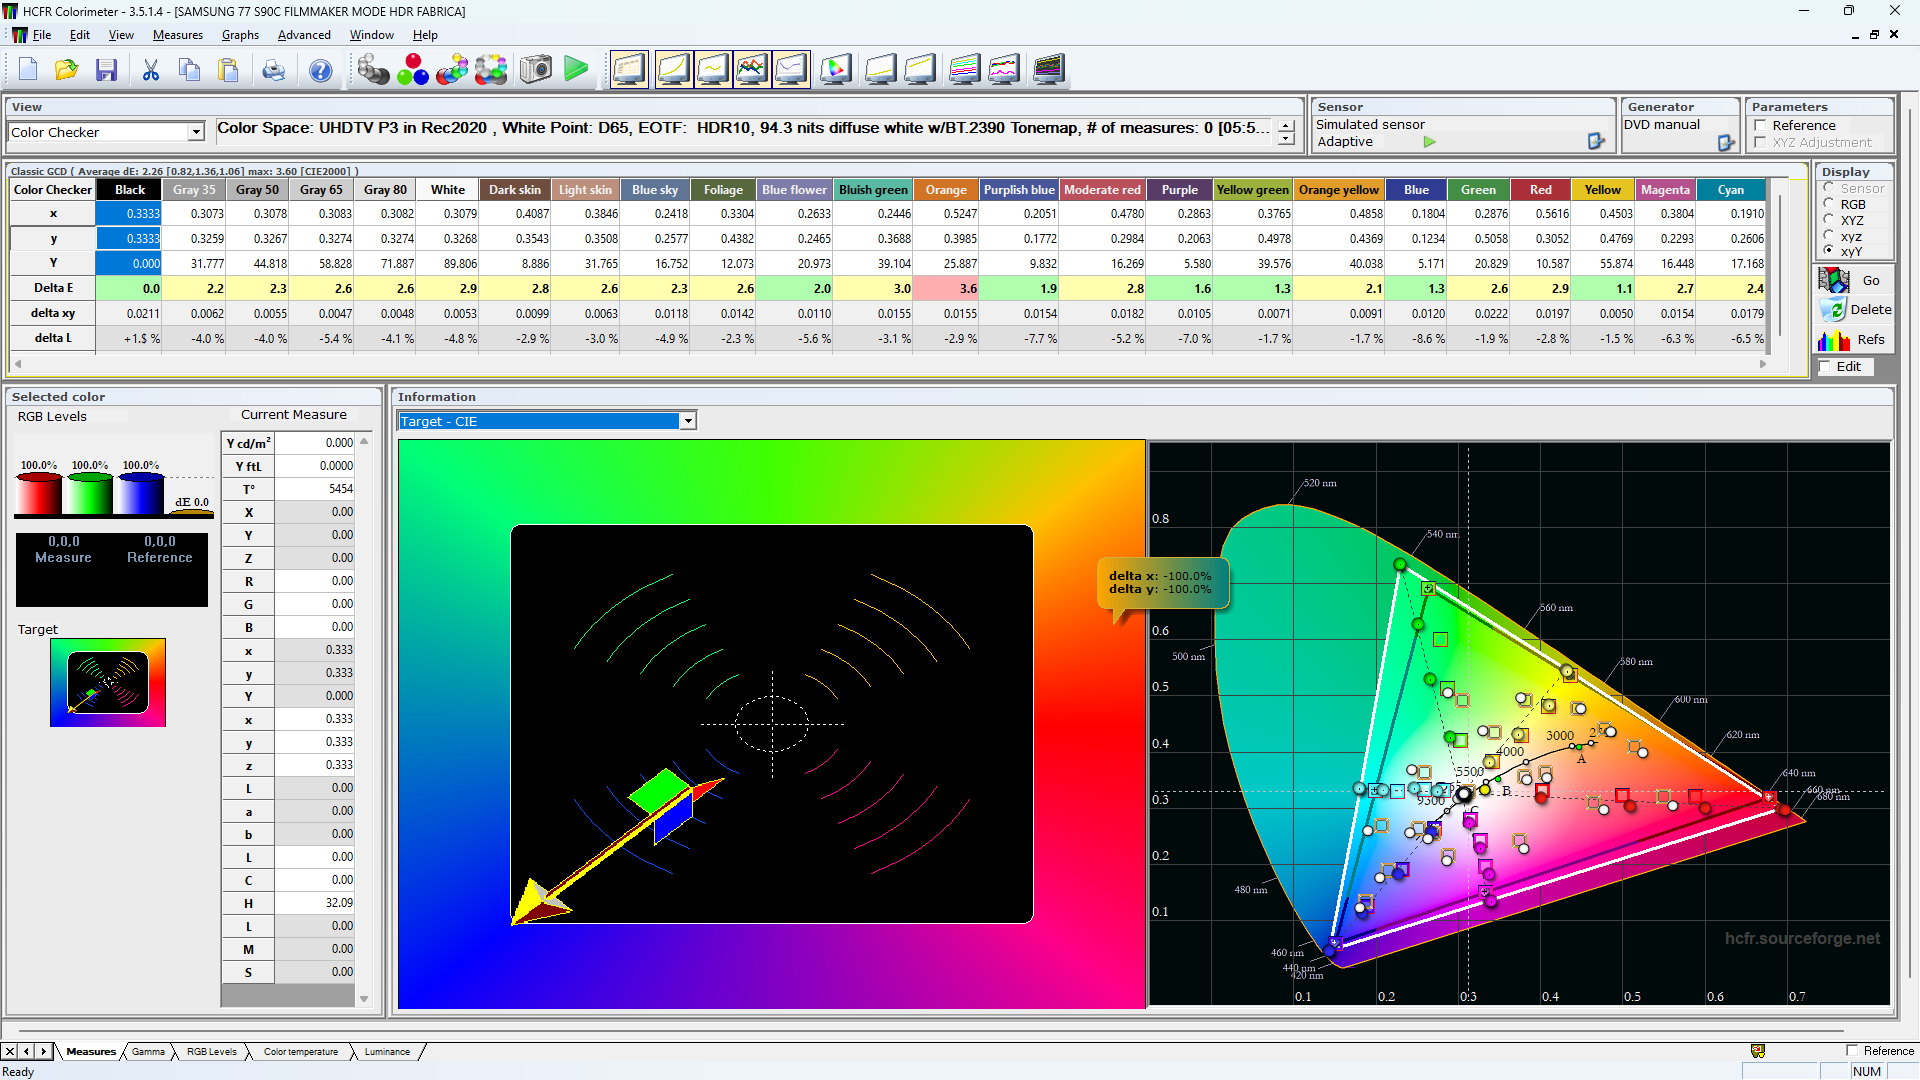
Task: Open the Color Checker view dropdown
Action: [x=196, y=132]
